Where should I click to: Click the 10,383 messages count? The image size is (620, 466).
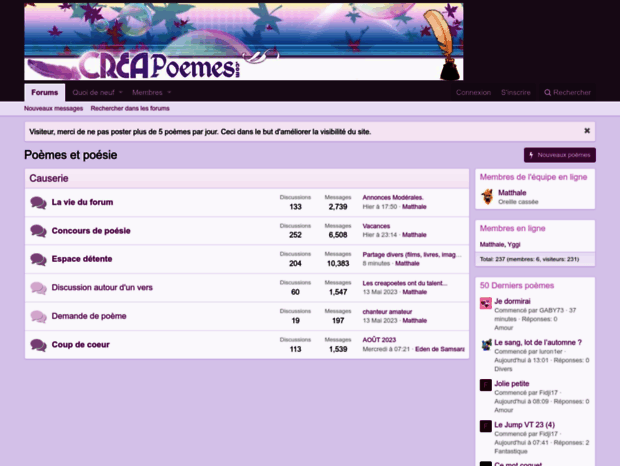click(x=338, y=264)
